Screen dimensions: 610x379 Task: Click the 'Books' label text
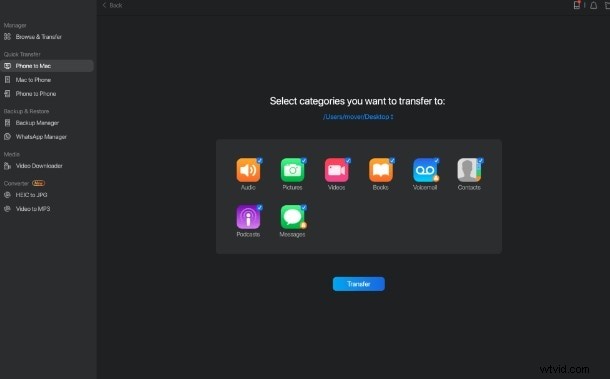[380, 188]
